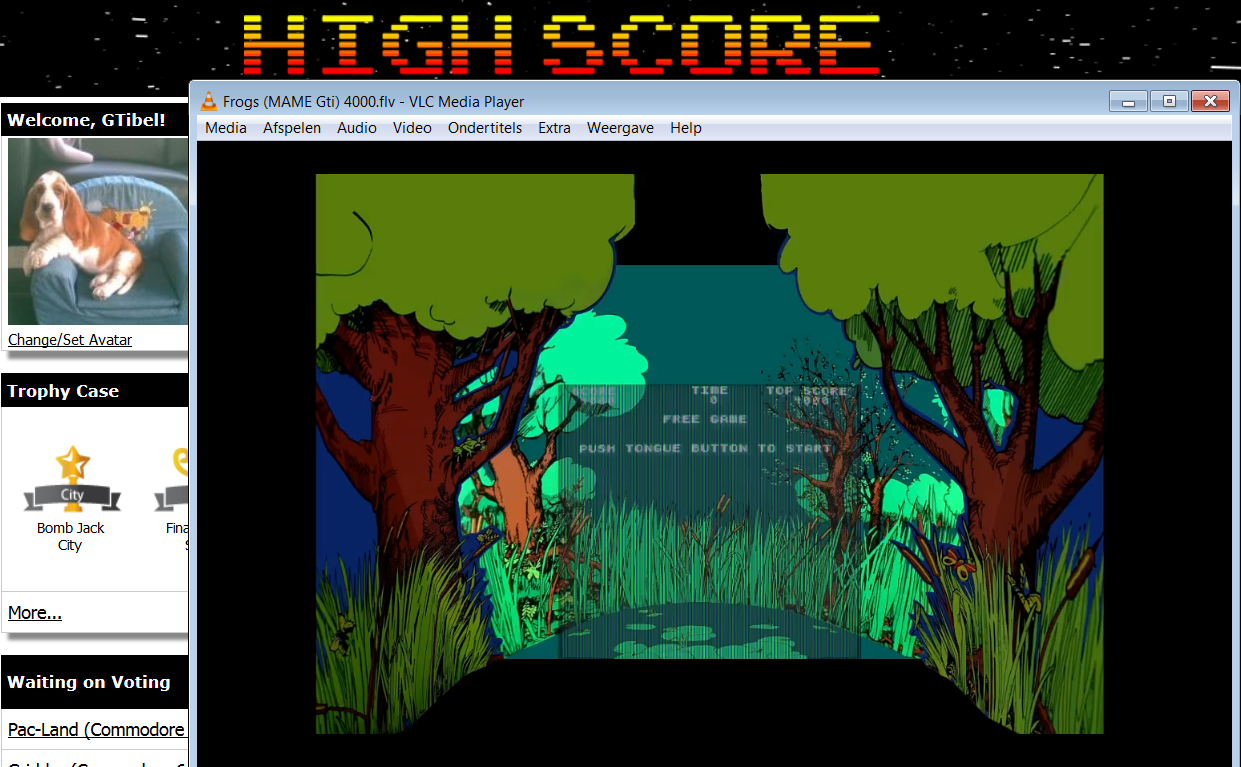The width and height of the screenshot is (1241, 767).
Task: Open the Ondertitels menu
Action: click(485, 128)
